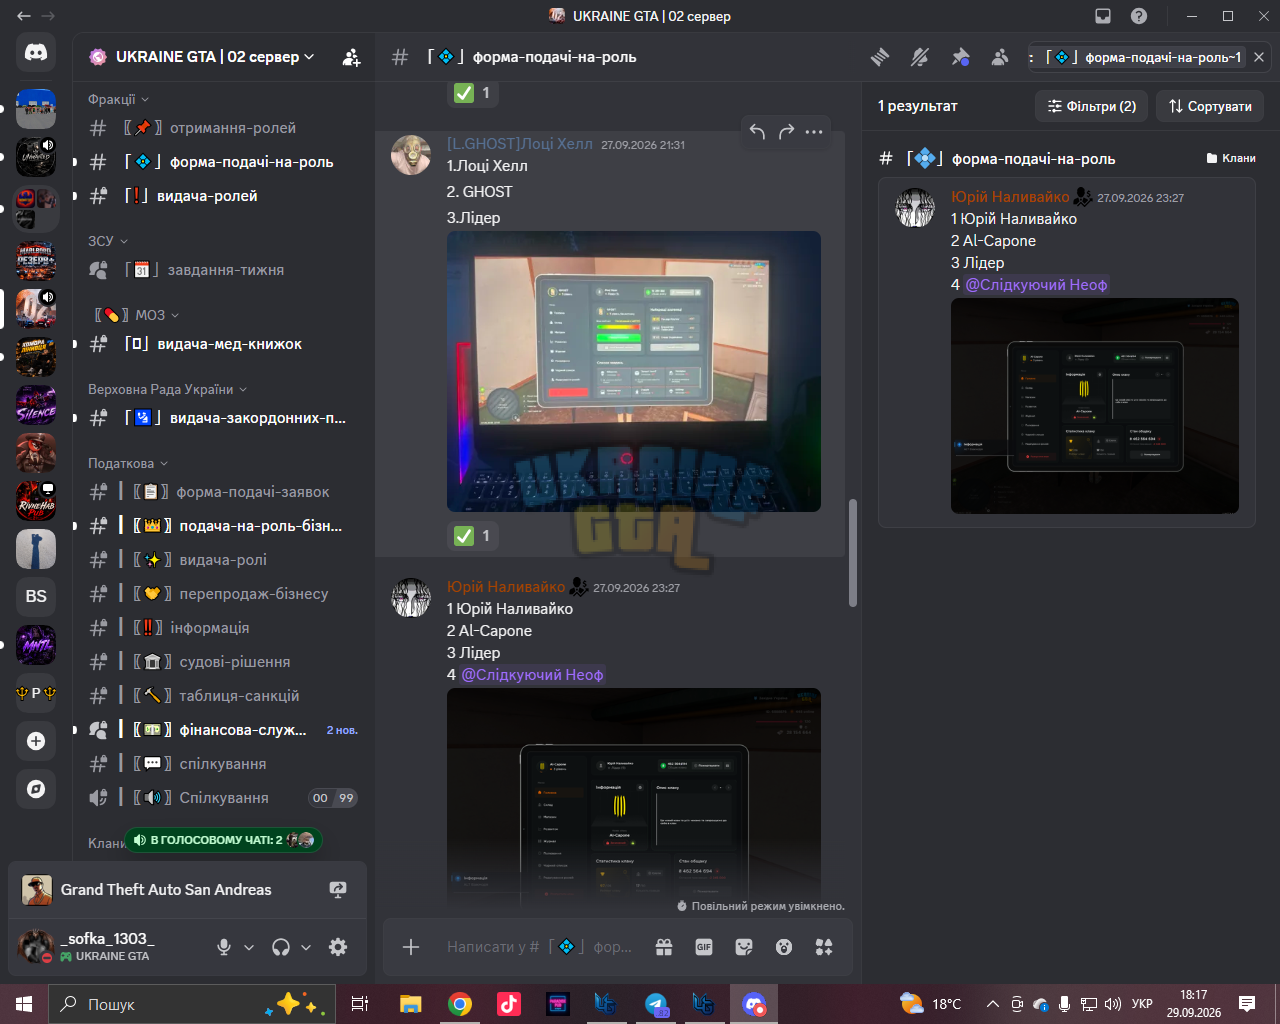The height and width of the screenshot is (1024, 1280).
Task: Open sticker picker in message bar
Action: click(744, 947)
